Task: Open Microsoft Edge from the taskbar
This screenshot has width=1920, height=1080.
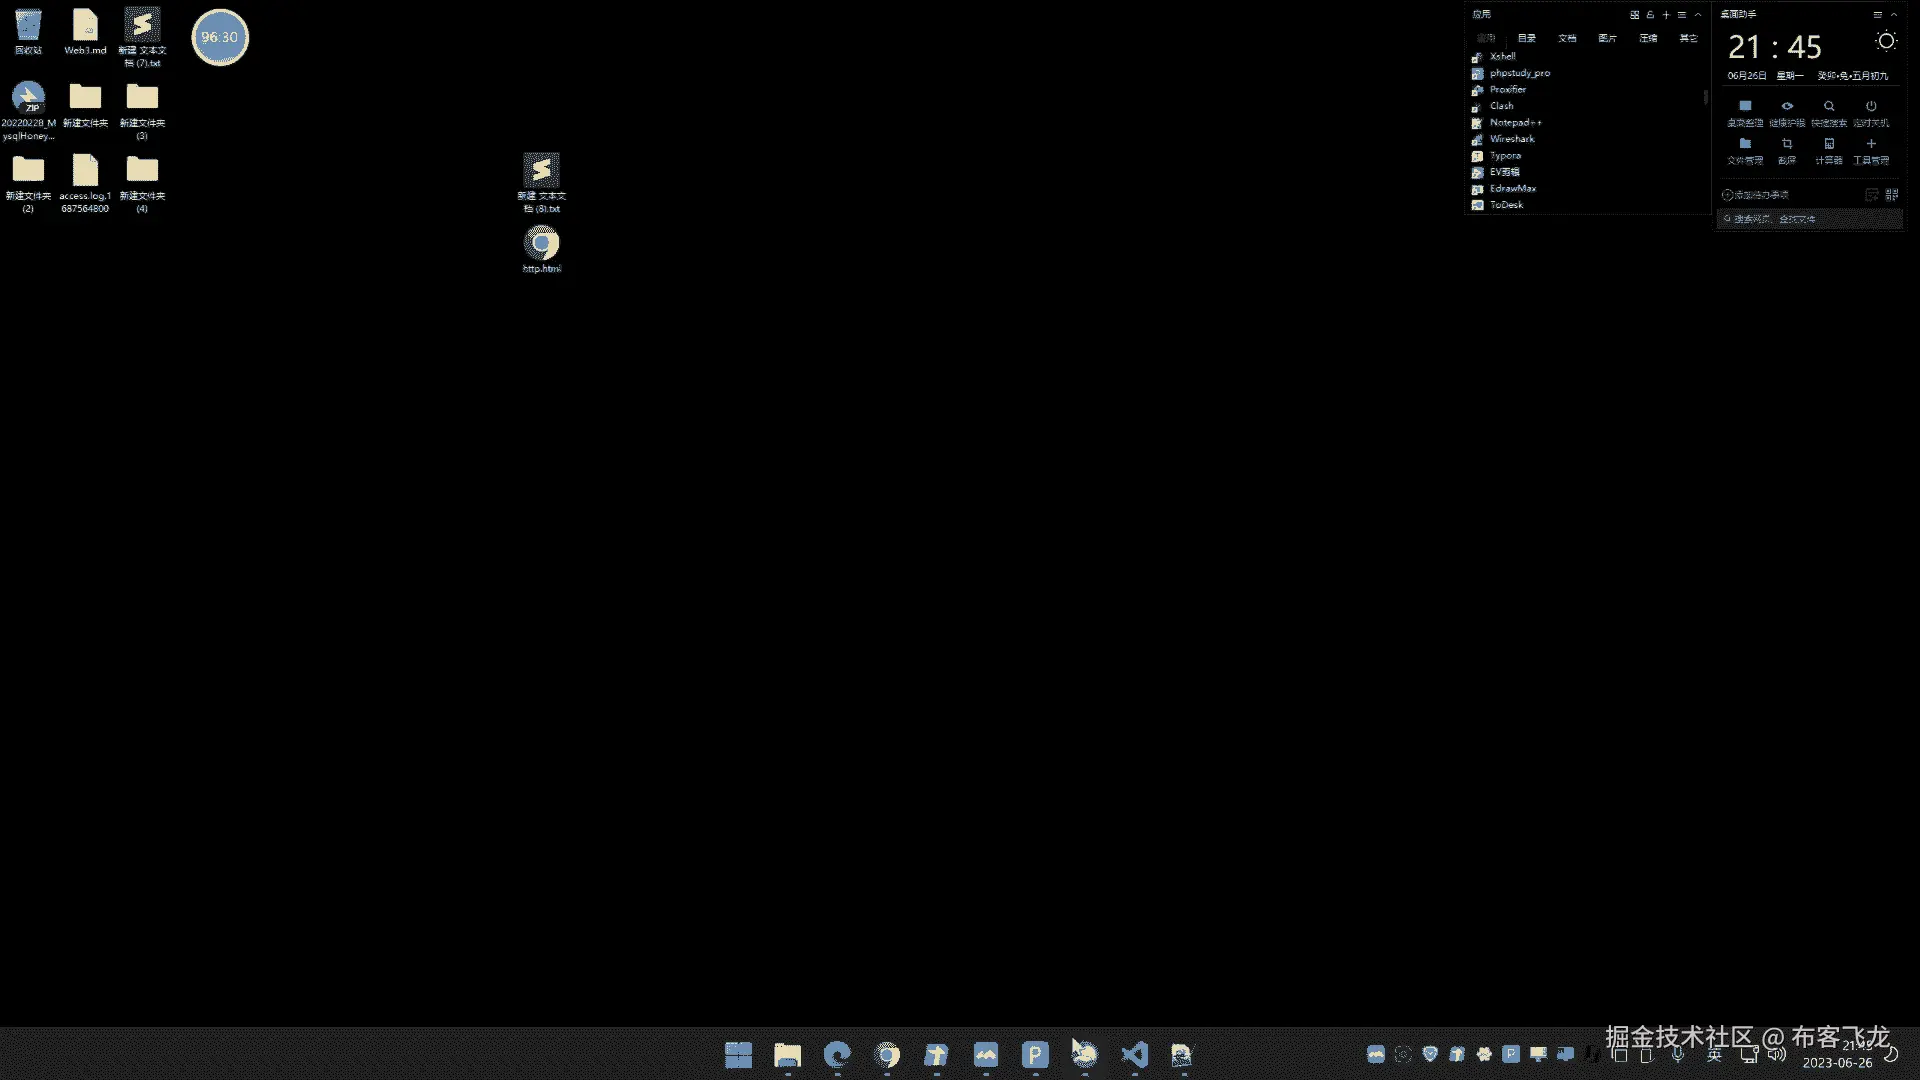Action: (x=837, y=1054)
